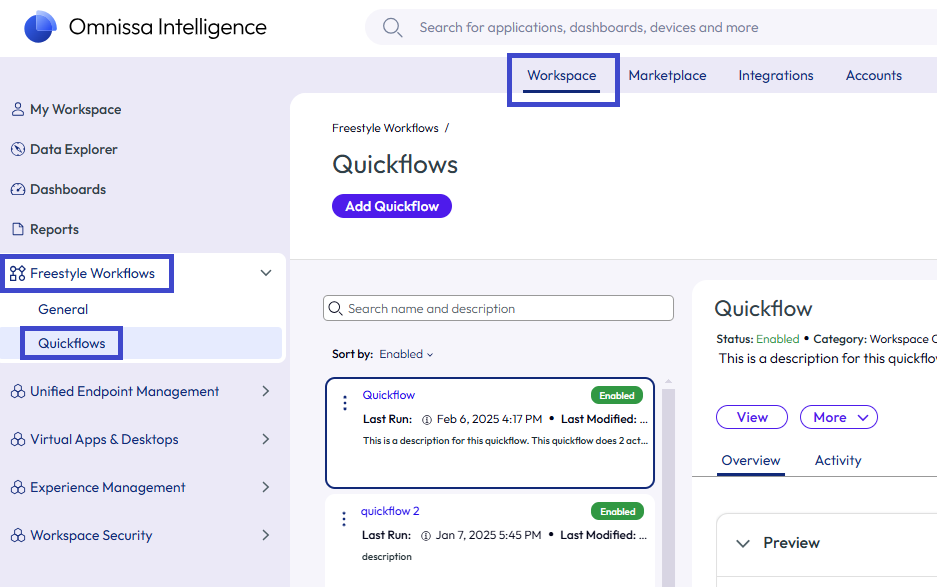This screenshot has width=937, height=587.
Task: Click the Search name and description field
Action: click(498, 308)
